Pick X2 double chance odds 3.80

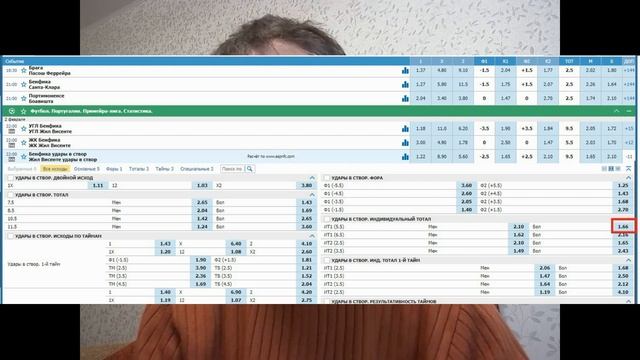pos(306,185)
